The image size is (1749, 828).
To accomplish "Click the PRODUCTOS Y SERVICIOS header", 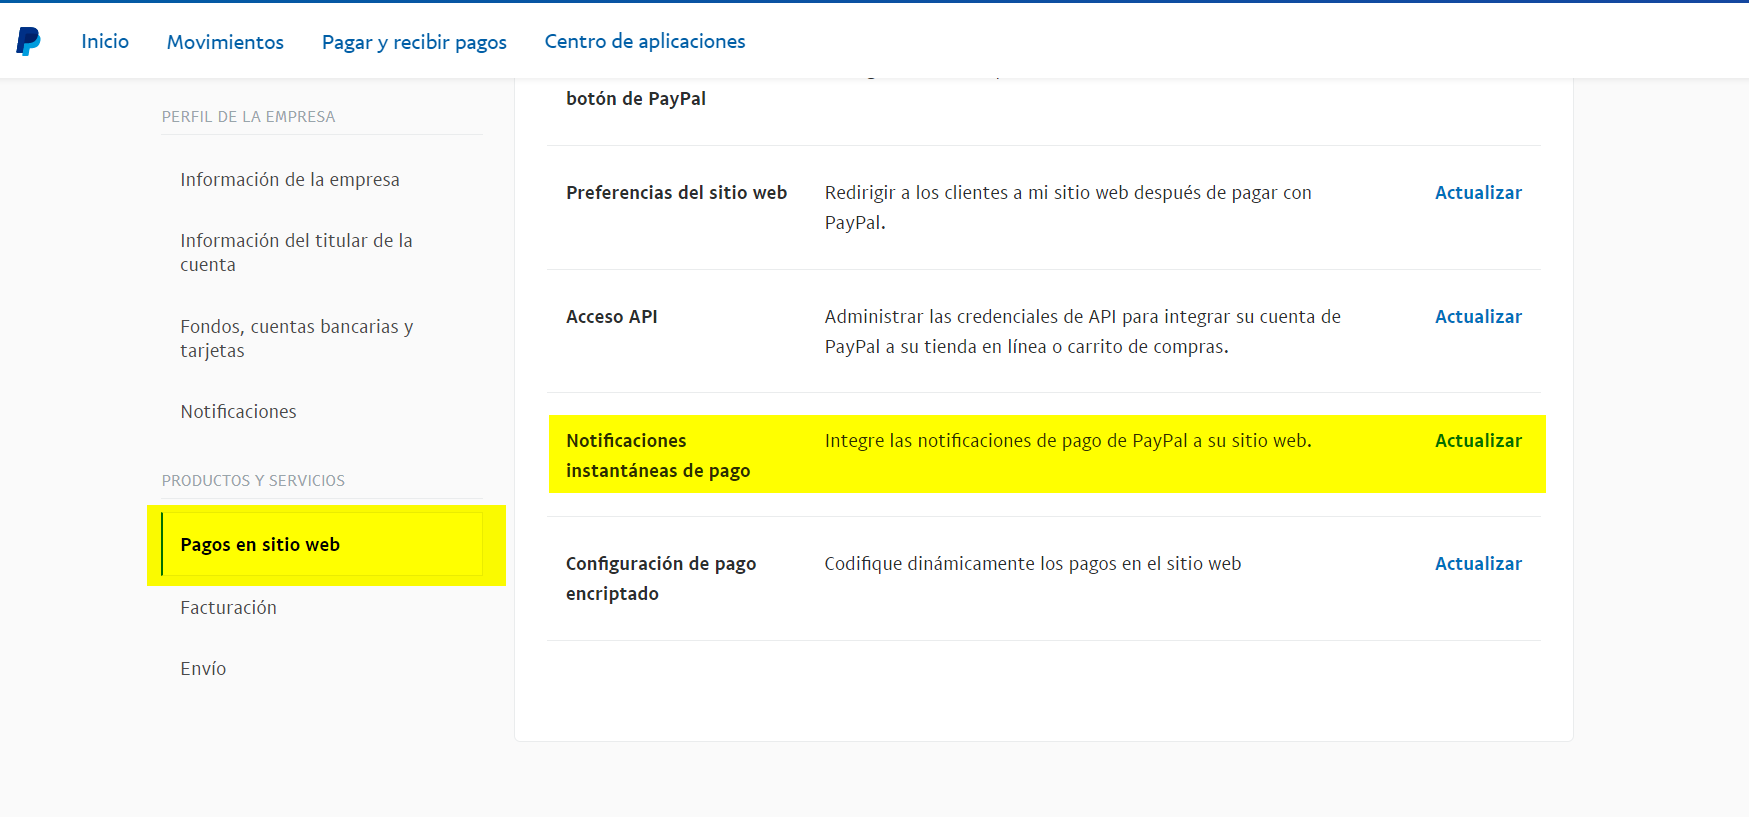I will tap(253, 481).
